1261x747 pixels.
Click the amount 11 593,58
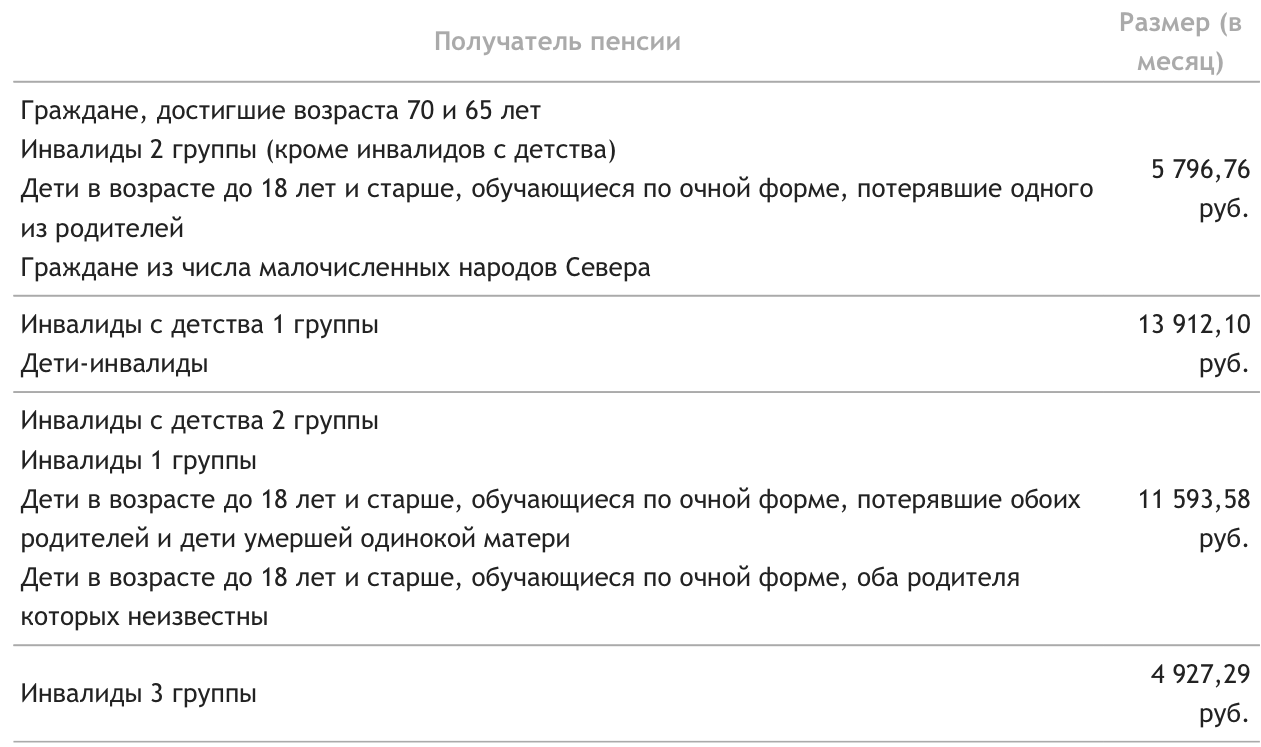click(1194, 500)
